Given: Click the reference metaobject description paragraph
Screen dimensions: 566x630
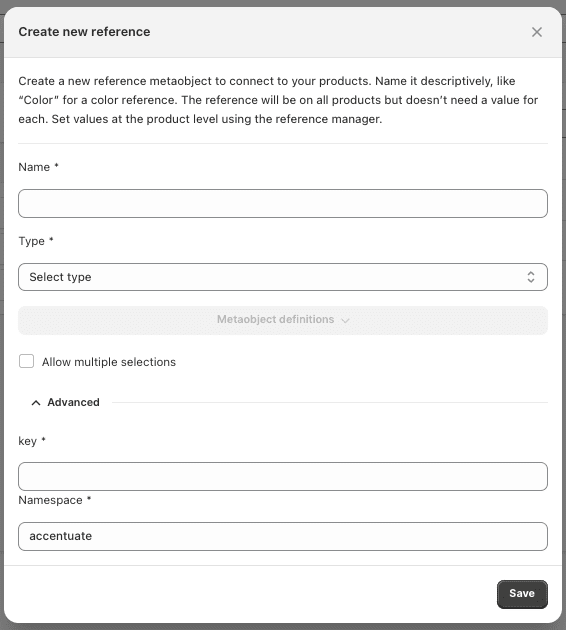Looking at the screenshot, I should [x=278, y=100].
